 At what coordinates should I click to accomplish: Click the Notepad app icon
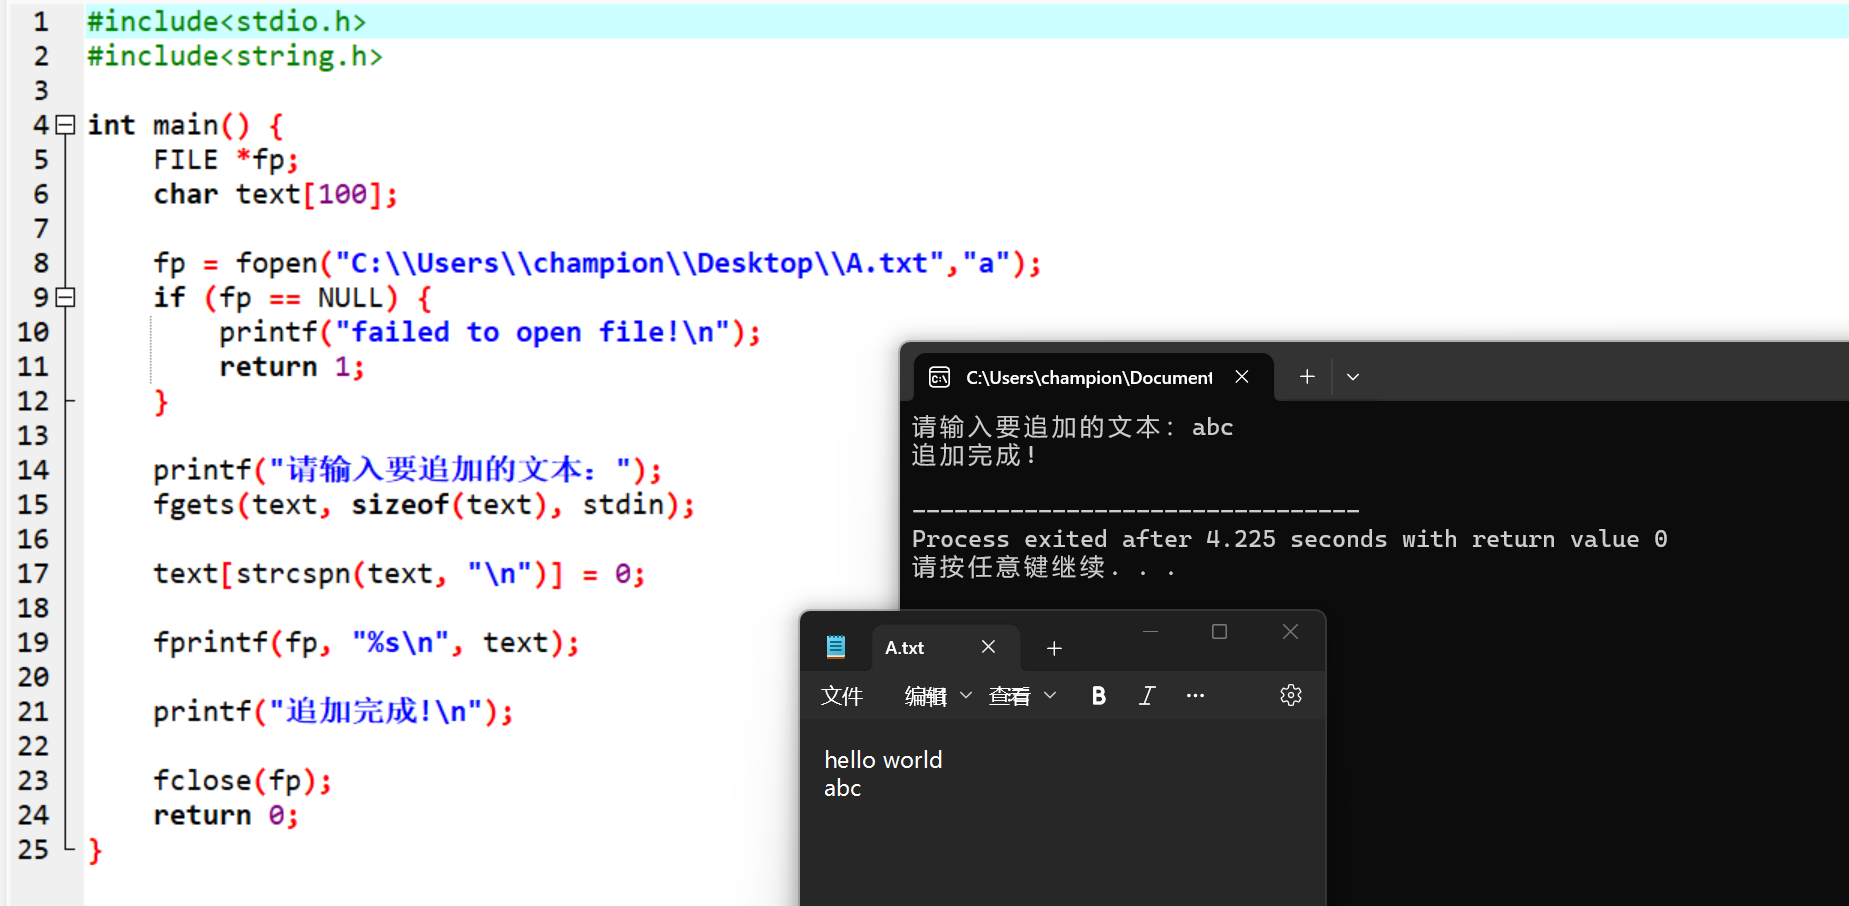click(x=836, y=647)
